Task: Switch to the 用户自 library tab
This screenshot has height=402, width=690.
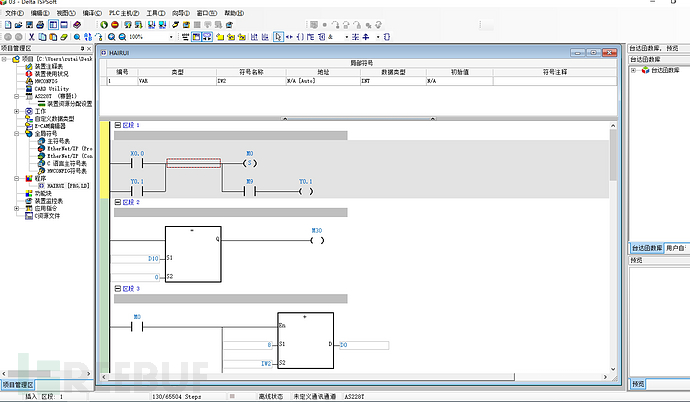Action: pos(677,247)
